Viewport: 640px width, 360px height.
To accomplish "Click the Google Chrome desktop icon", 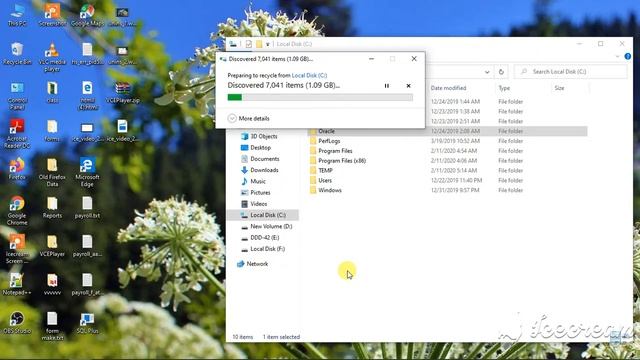I will click(17, 210).
